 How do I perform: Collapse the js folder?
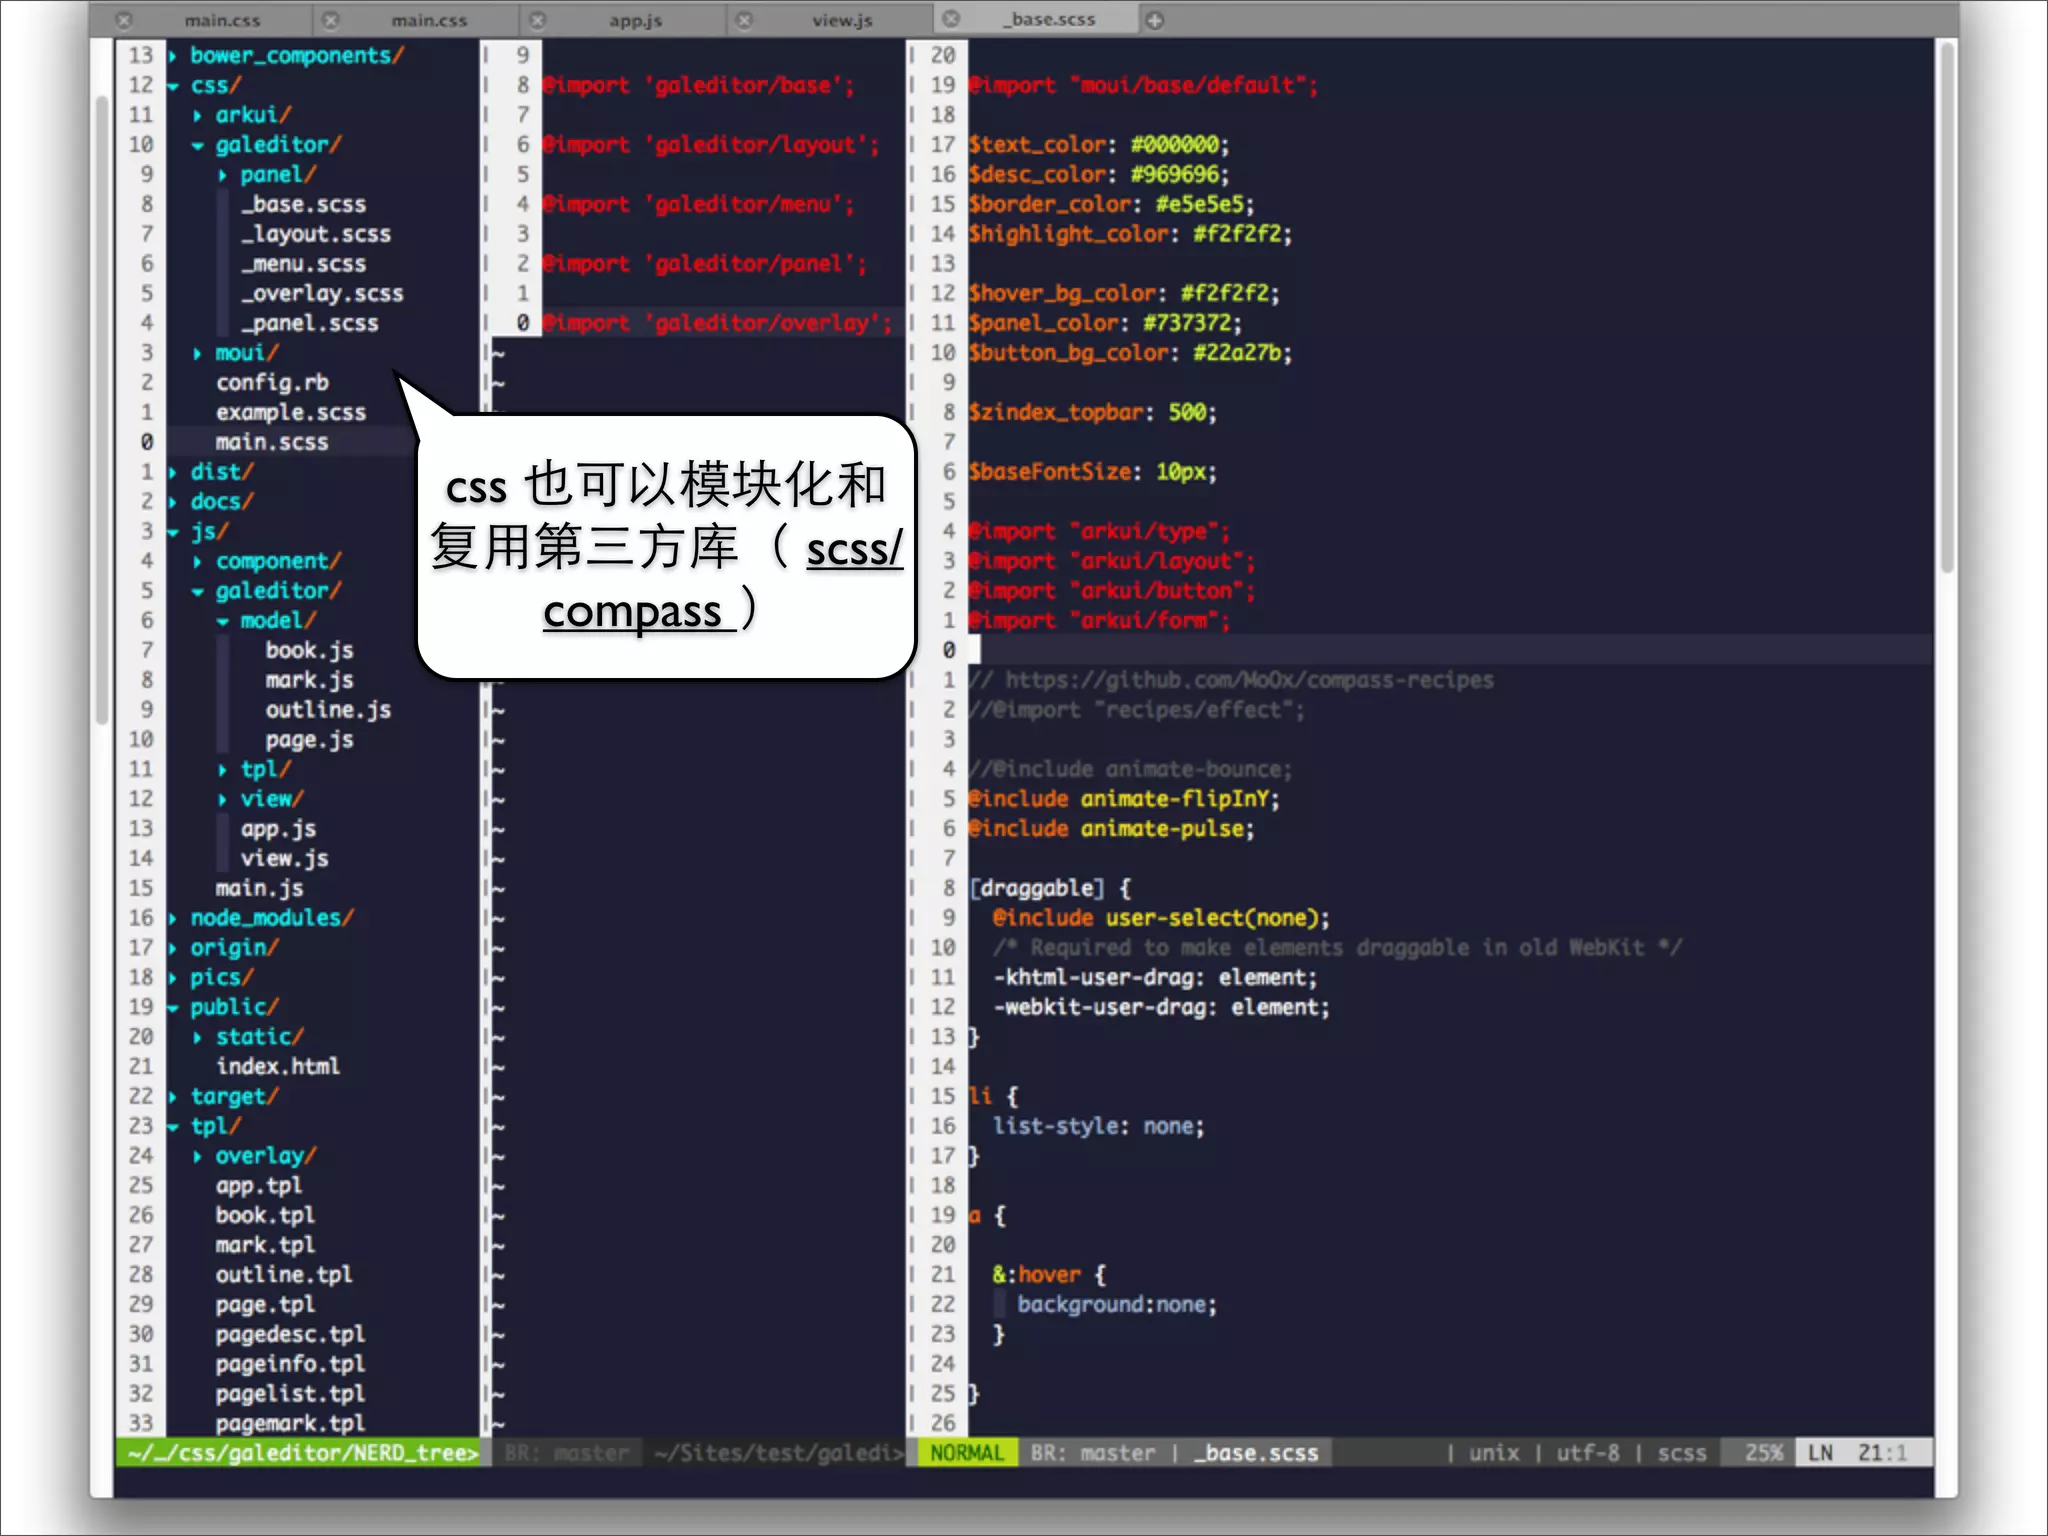173,532
